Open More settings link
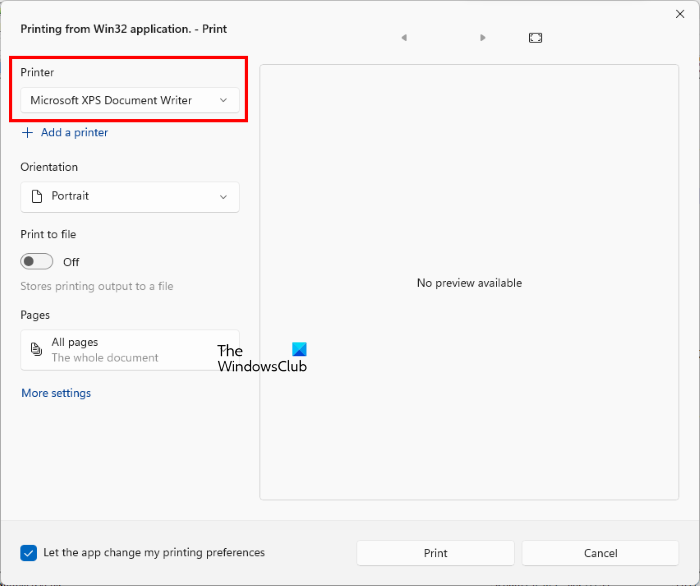The width and height of the screenshot is (700, 586). point(56,393)
